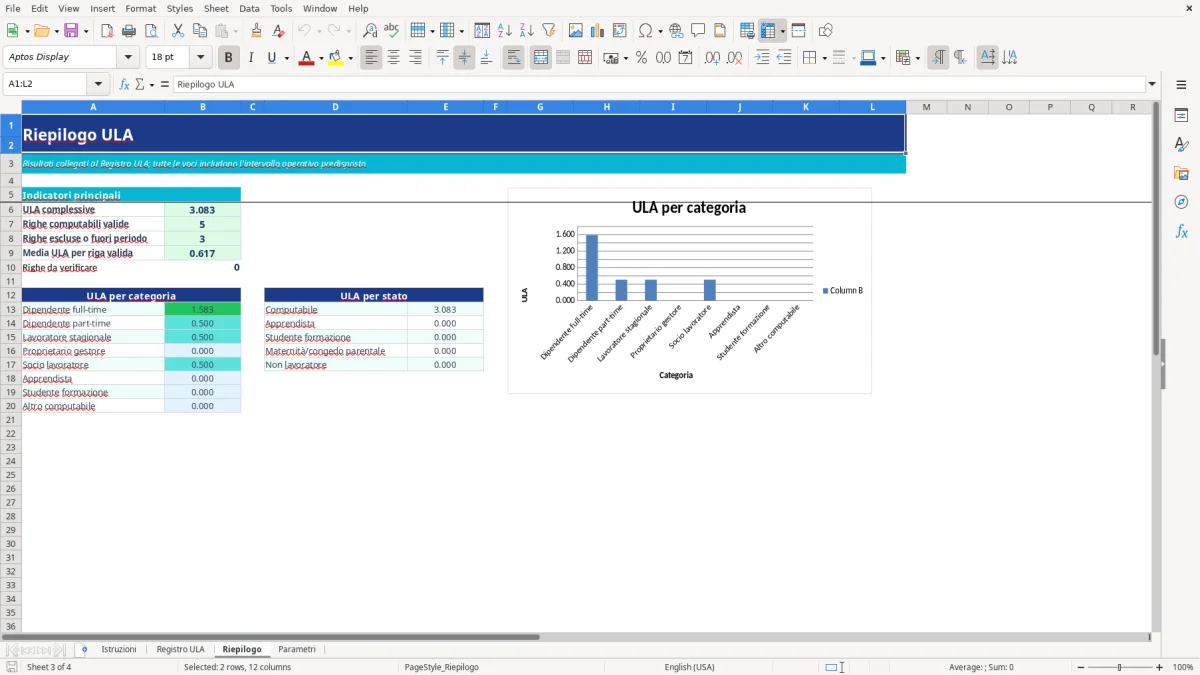Viewport: 1200px width, 675px height.
Task: Open the Sheet menu
Action: [x=216, y=8]
